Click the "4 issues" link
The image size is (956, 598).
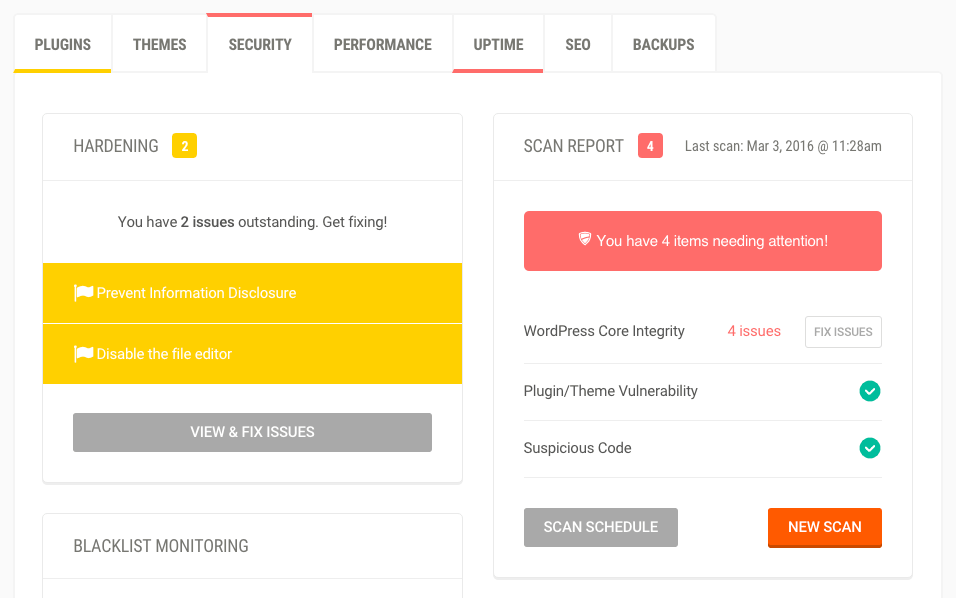coord(753,331)
